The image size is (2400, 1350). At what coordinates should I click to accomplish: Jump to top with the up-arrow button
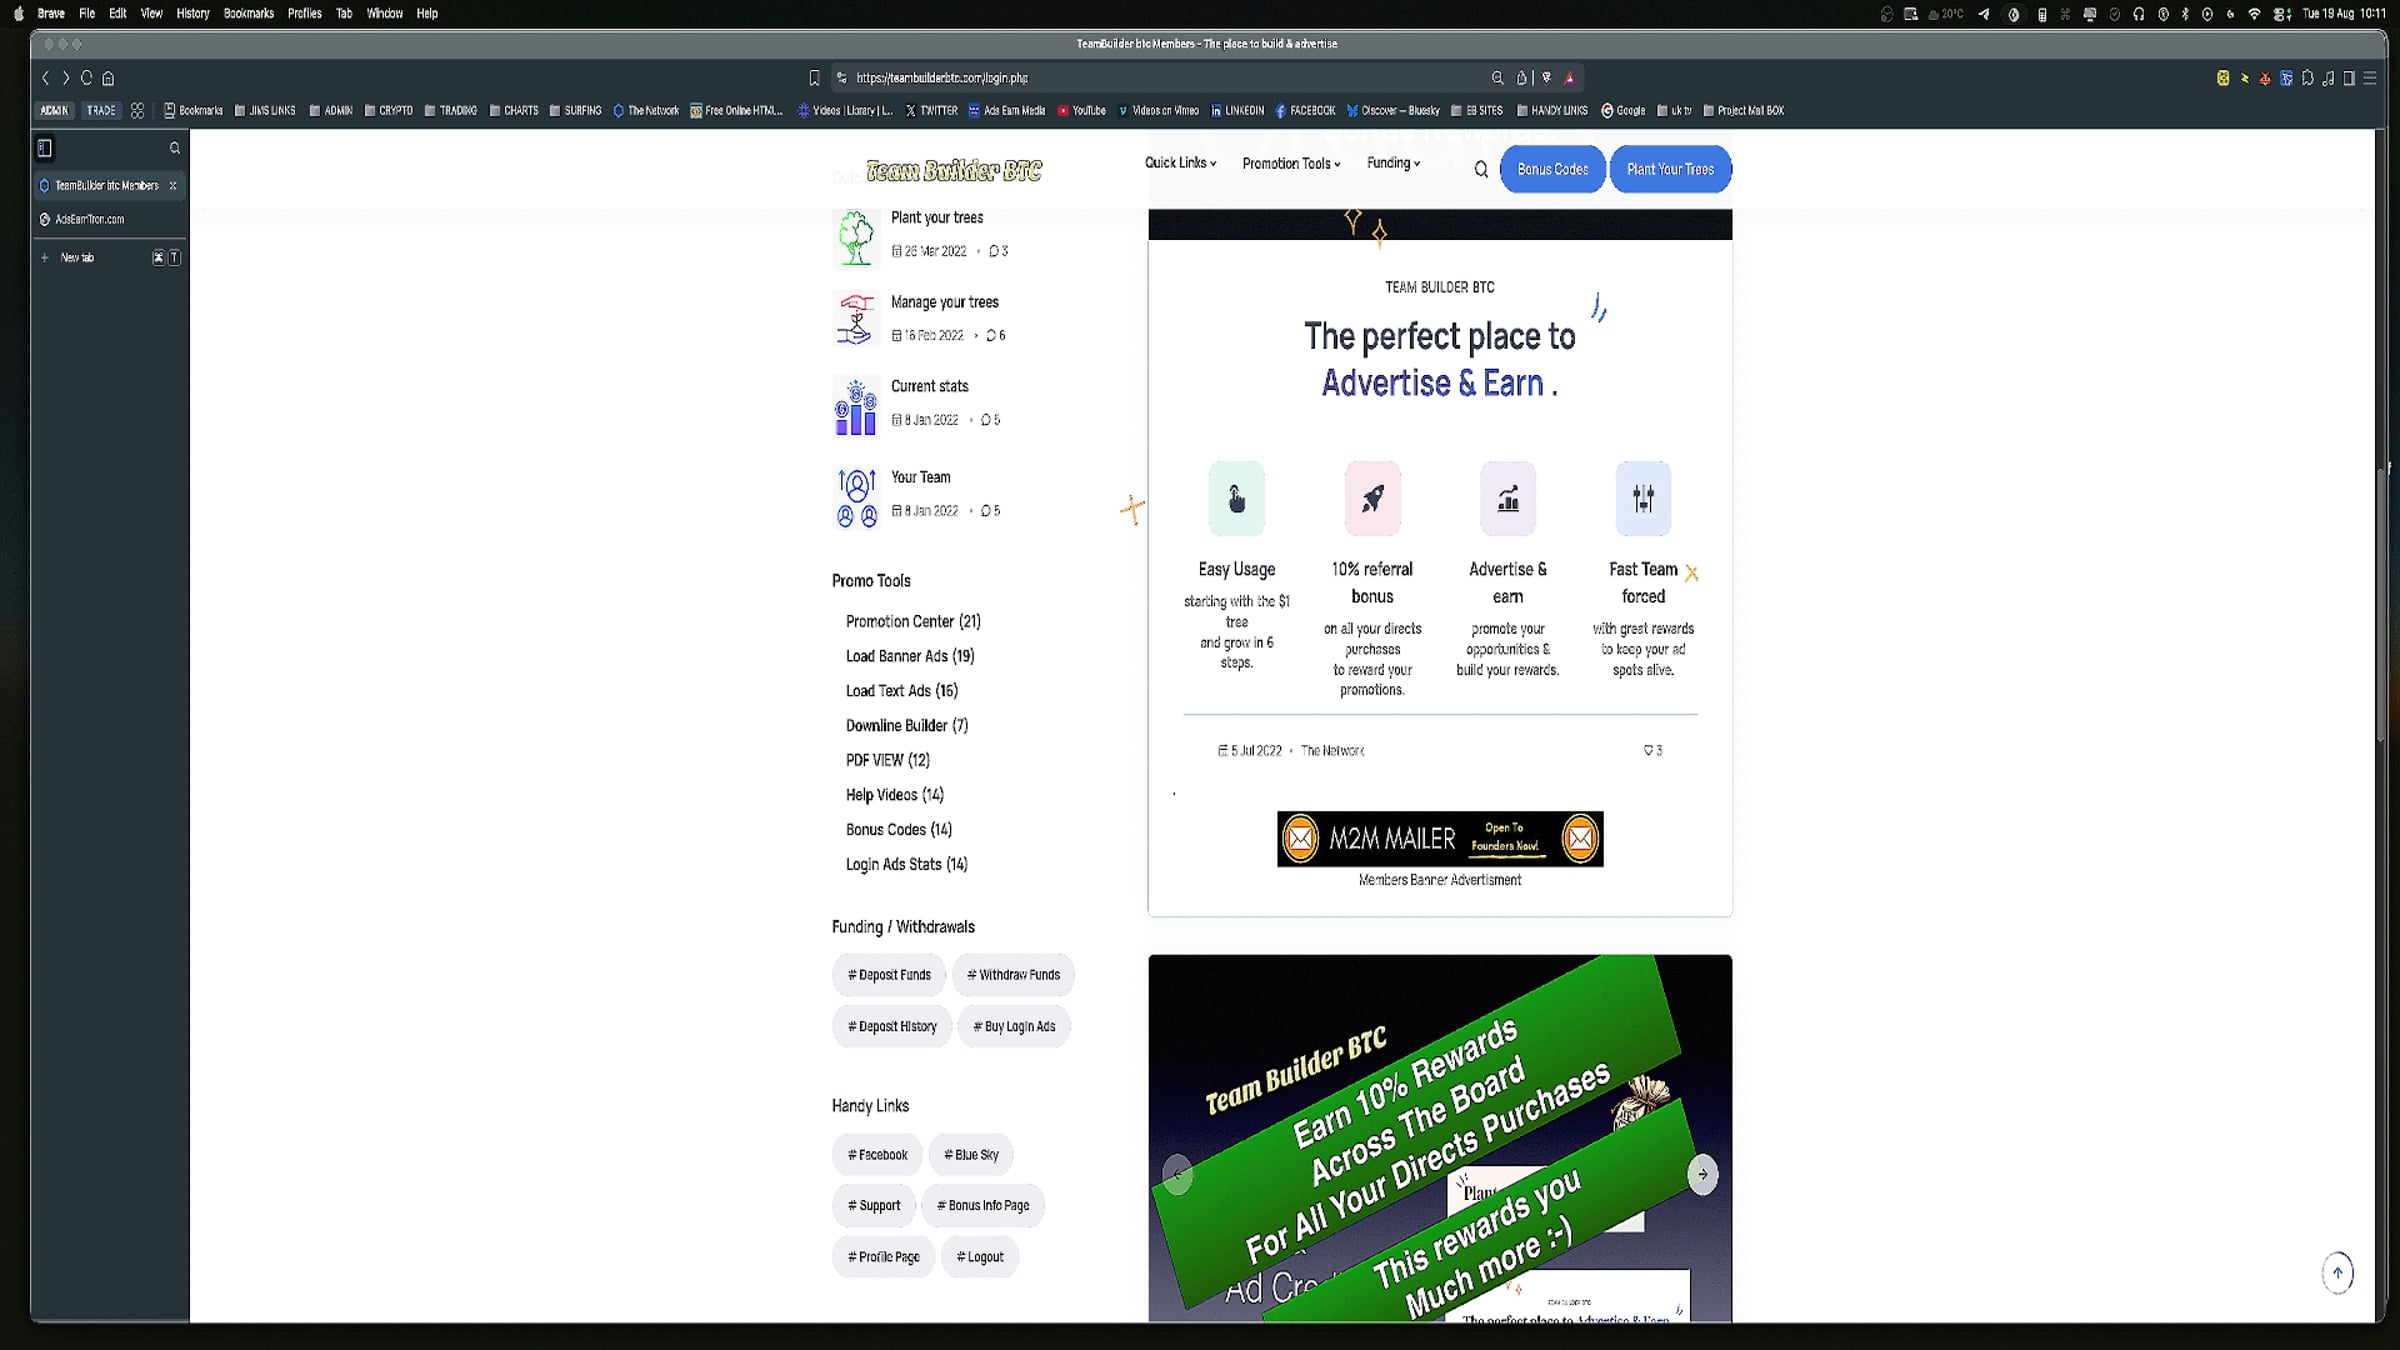coord(2337,1273)
